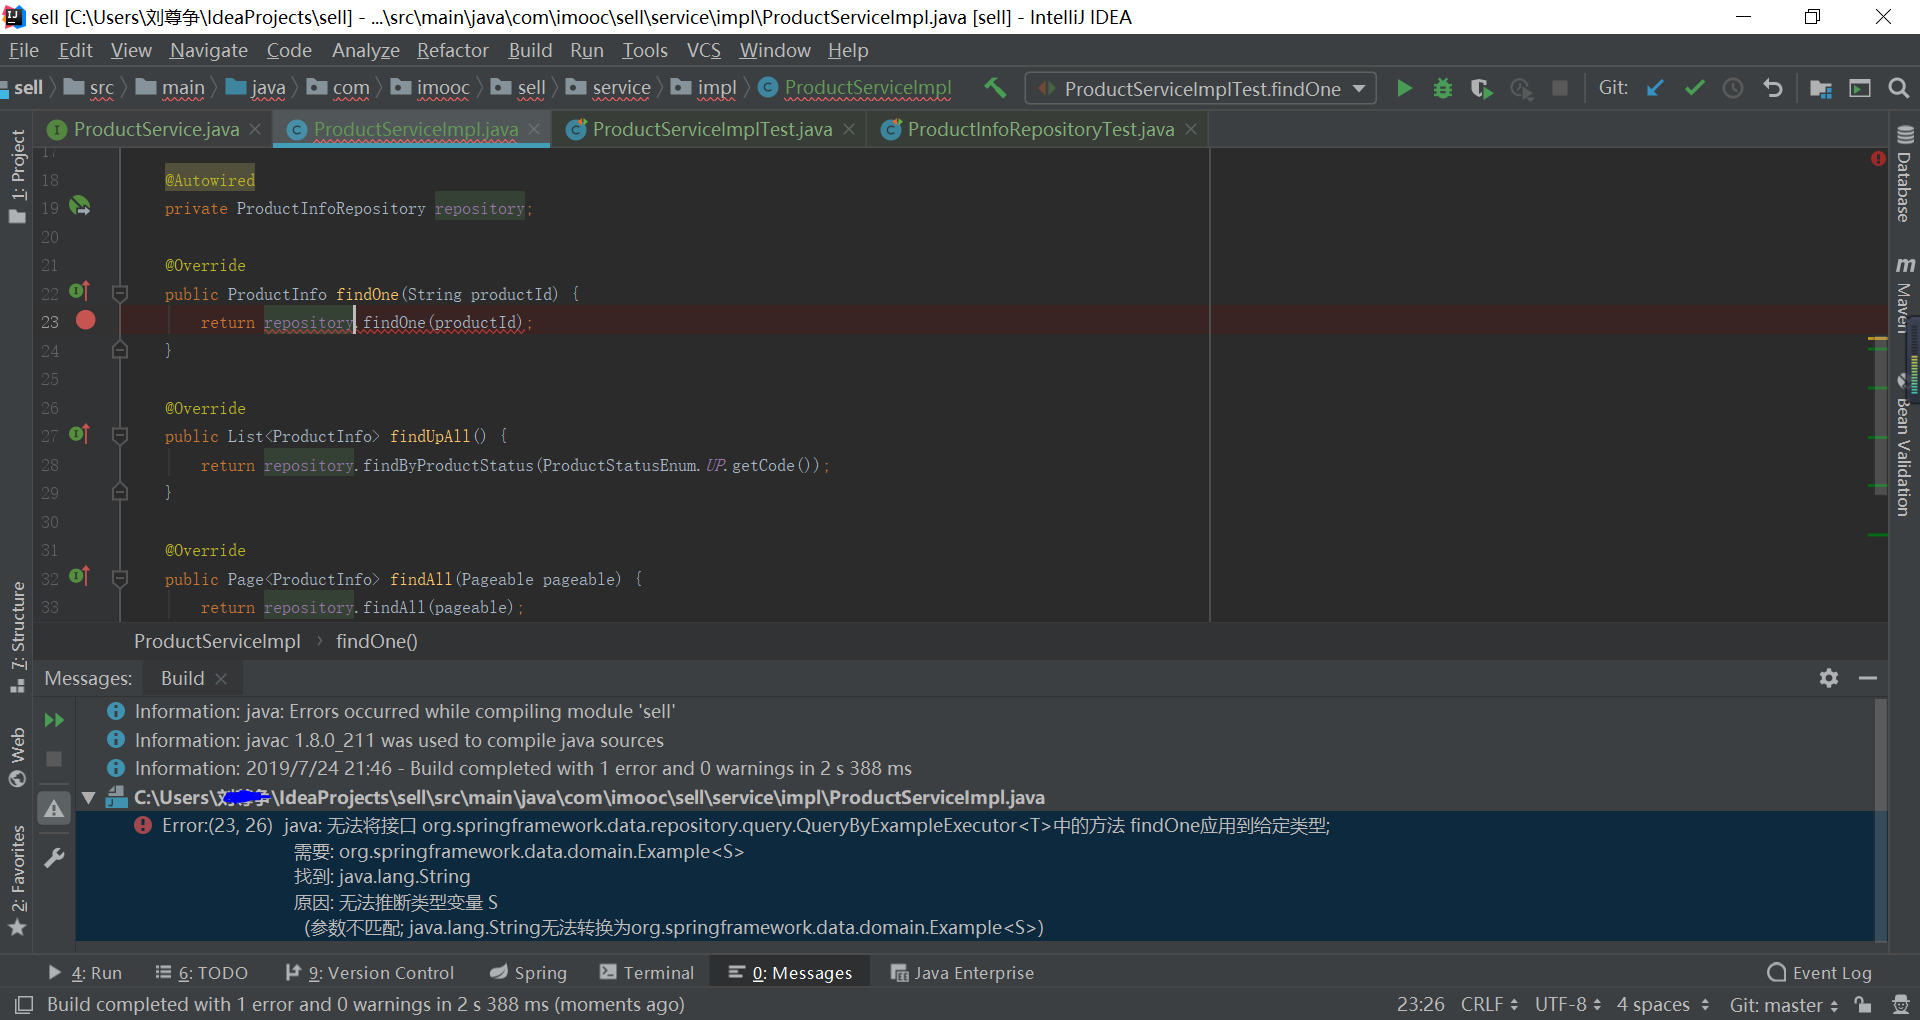Open the Refactor menu
The height and width of the screenshot is (1020, 1920).
tap(453, 50)
